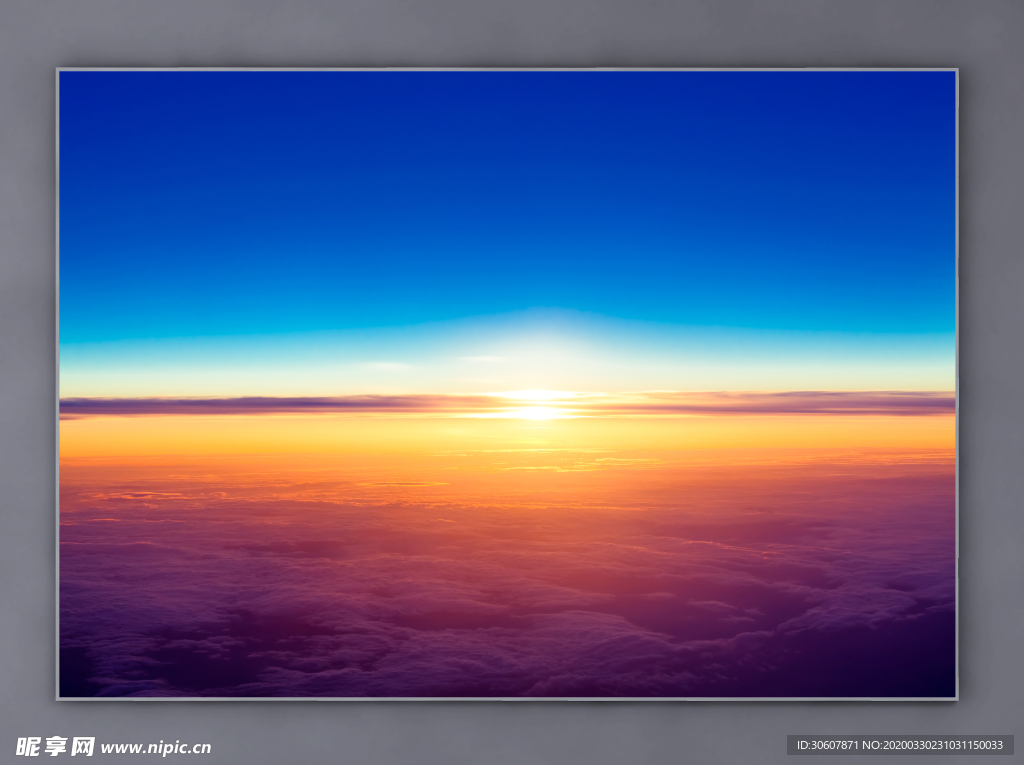
Task: Click the bright sun on the horizon
Action: 536,410
